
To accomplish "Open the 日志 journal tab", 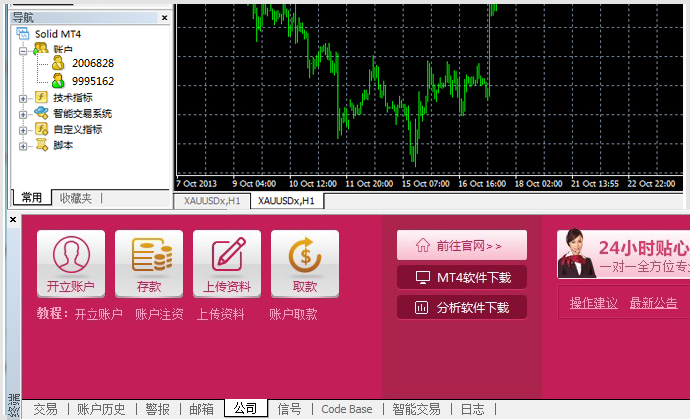I will [473, 409].
